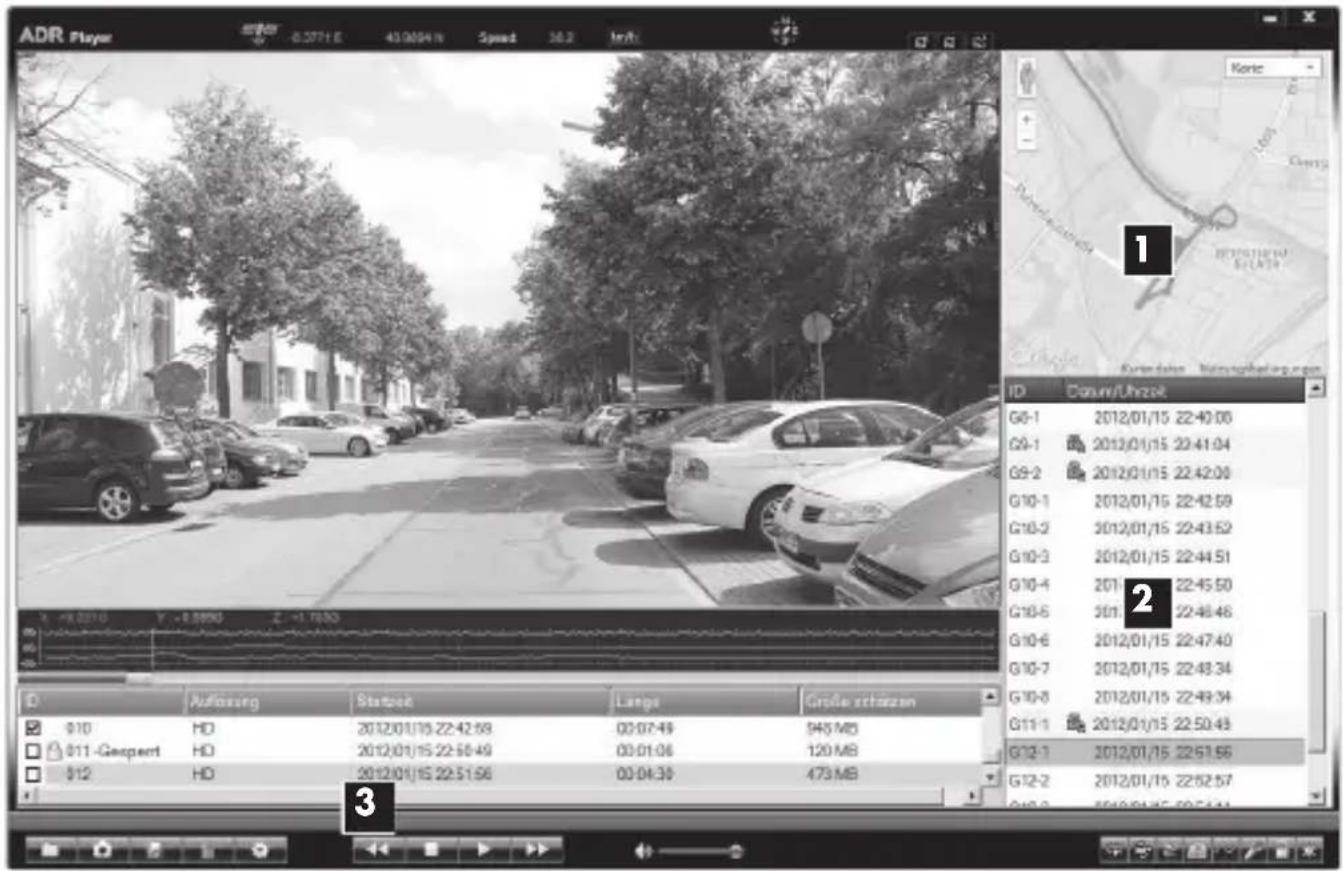
Task: Click the 00:04:30 length cell
Action: coord(643,775)
